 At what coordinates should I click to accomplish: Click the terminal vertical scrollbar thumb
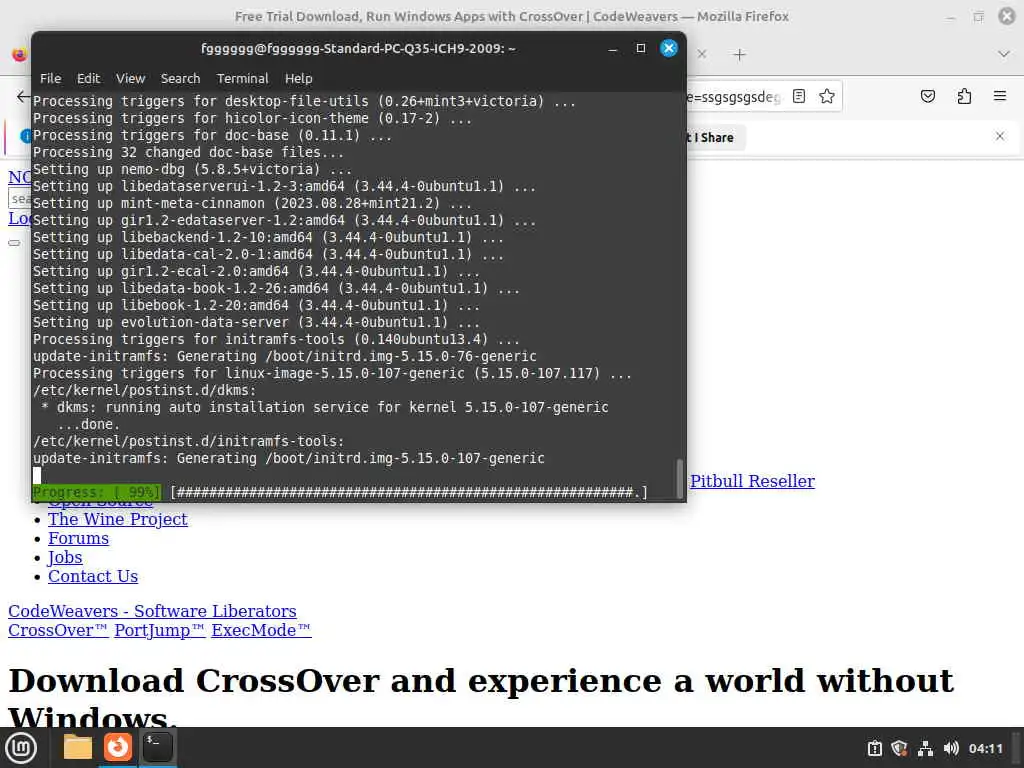tap(679, 478)
